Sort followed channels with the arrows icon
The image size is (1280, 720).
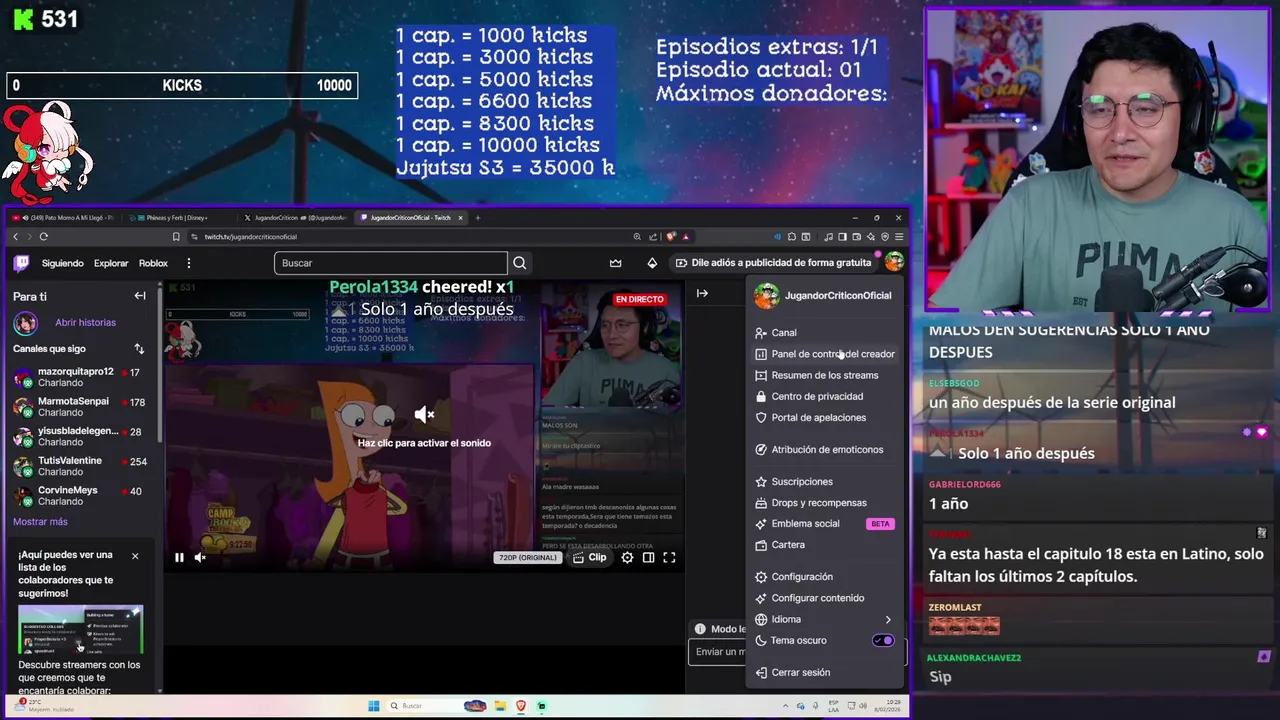click(x=139, y=349)
